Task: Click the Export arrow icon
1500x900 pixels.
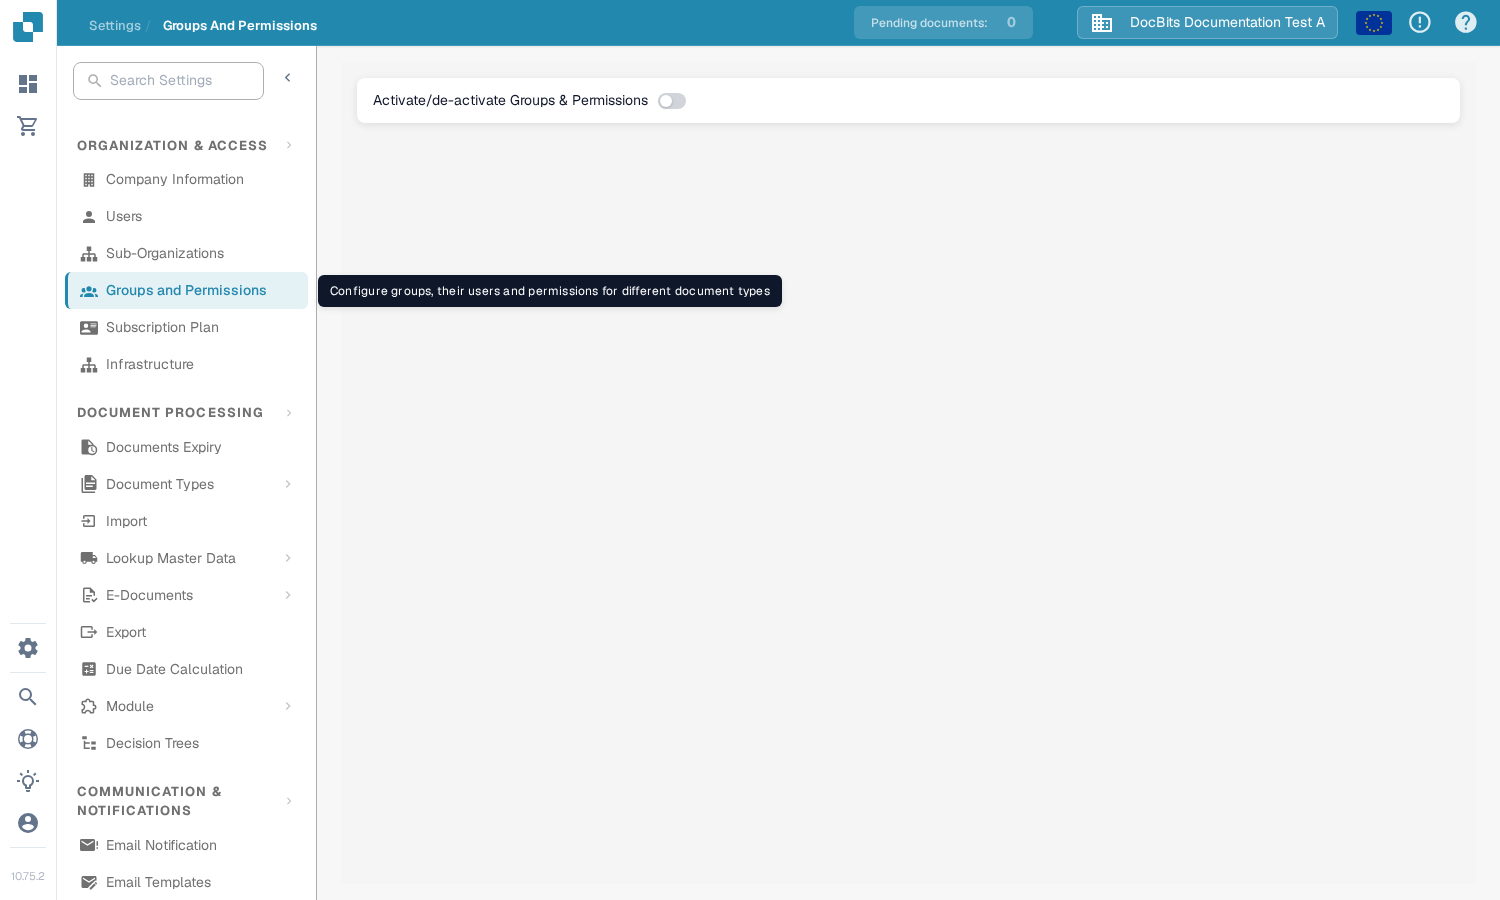Action: (x=89, y=632)
